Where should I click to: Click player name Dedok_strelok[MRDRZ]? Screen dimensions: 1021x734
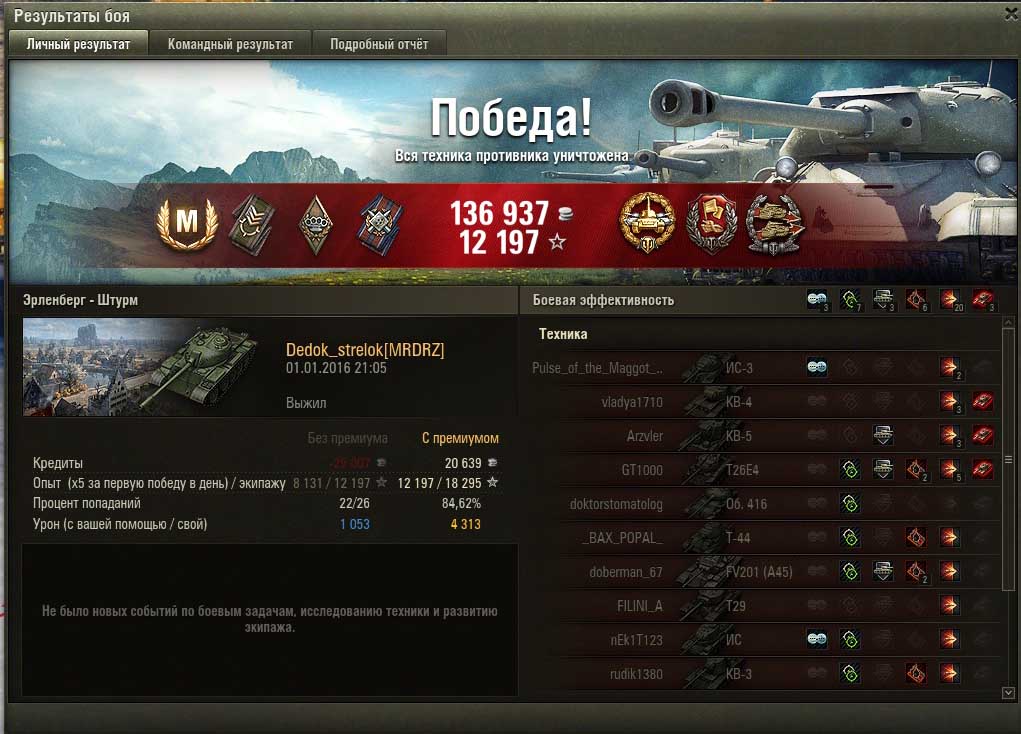coord(365,350)
